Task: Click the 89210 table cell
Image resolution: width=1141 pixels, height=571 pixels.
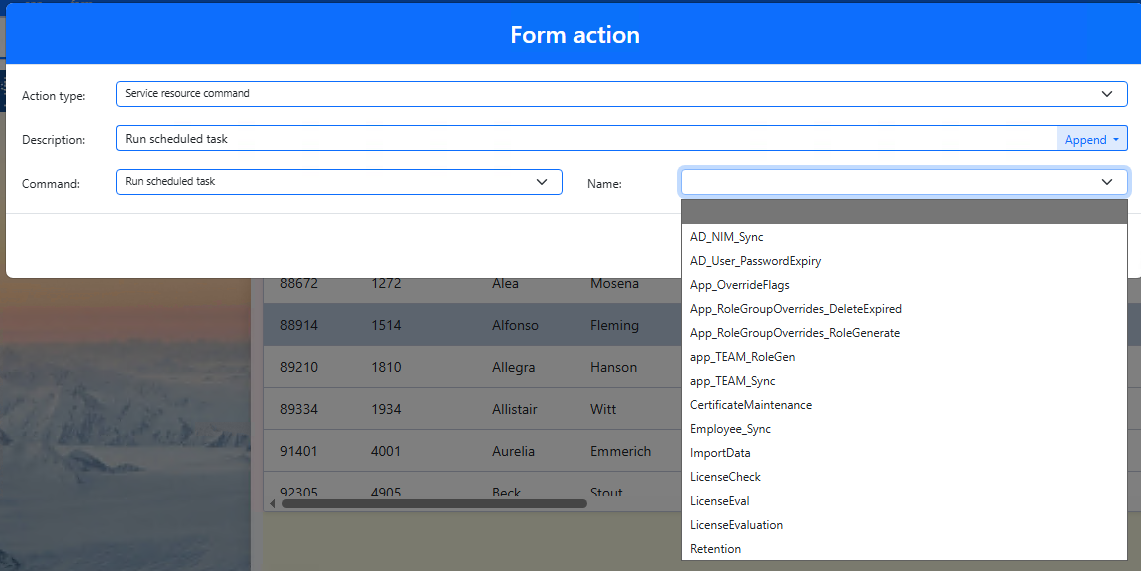Action: pyautogui.click(x=299, y=367)
